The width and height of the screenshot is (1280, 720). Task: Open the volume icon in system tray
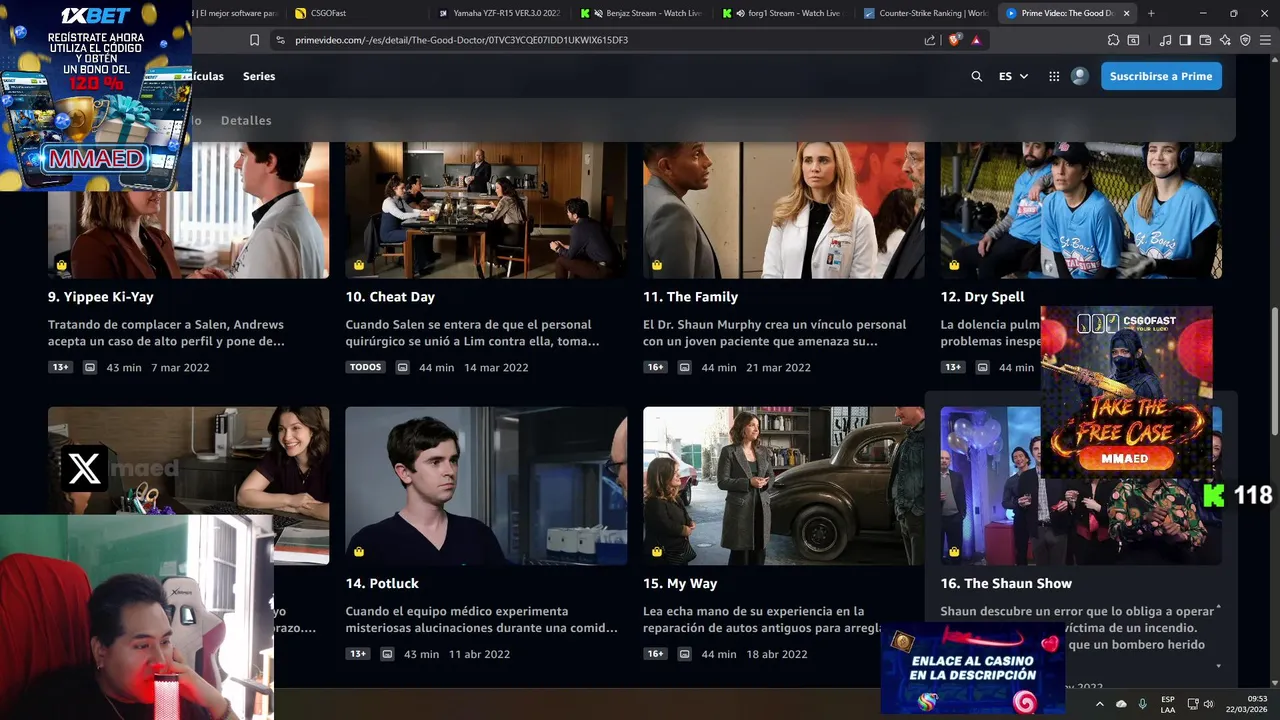point(1209,704)
